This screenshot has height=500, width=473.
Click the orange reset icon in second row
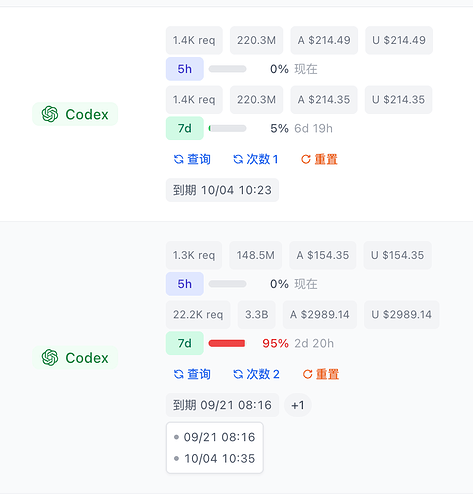pyautogui.click(x=307, y=374)
